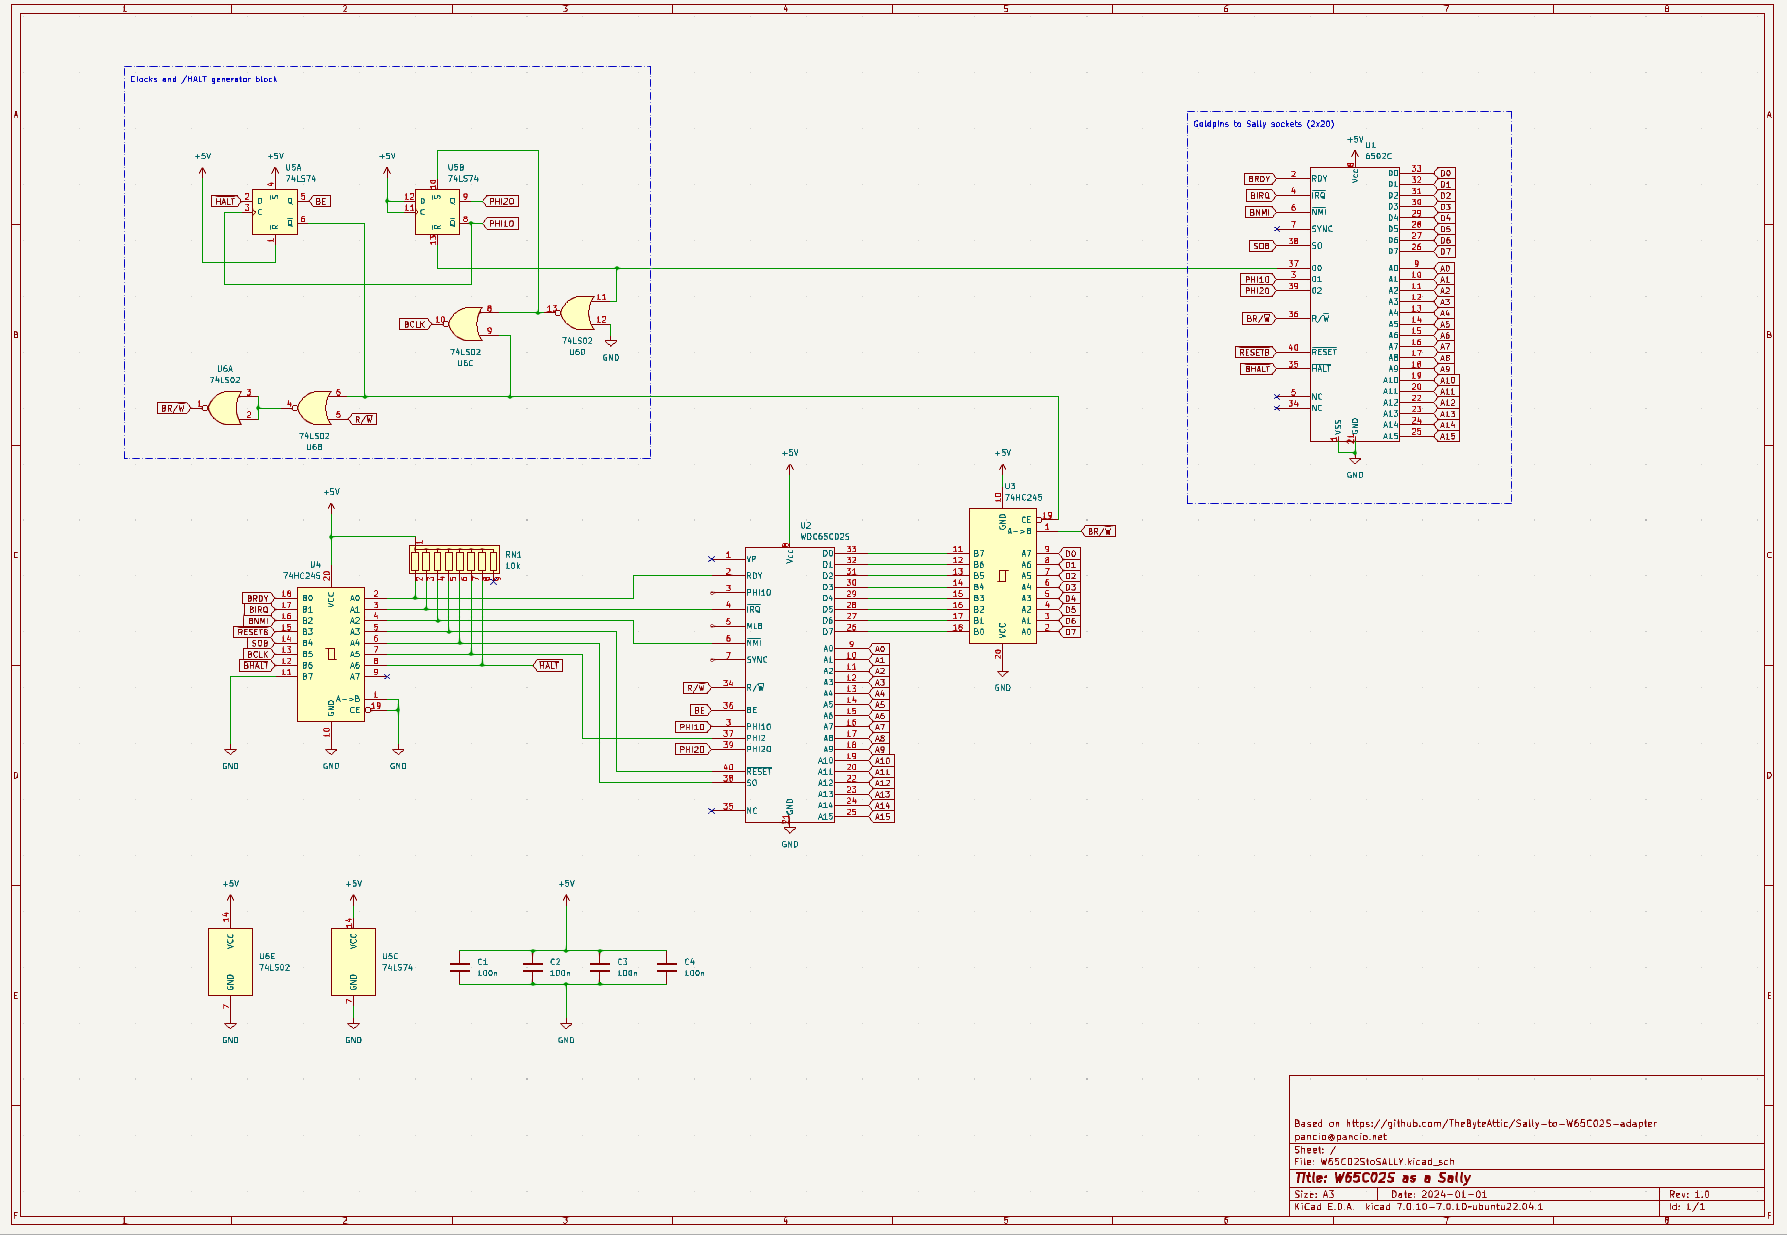Click the +5V symbol above U3
Viewport: 1787px width, 1235px height.
pyautogui.click(x=1002, y=458)
